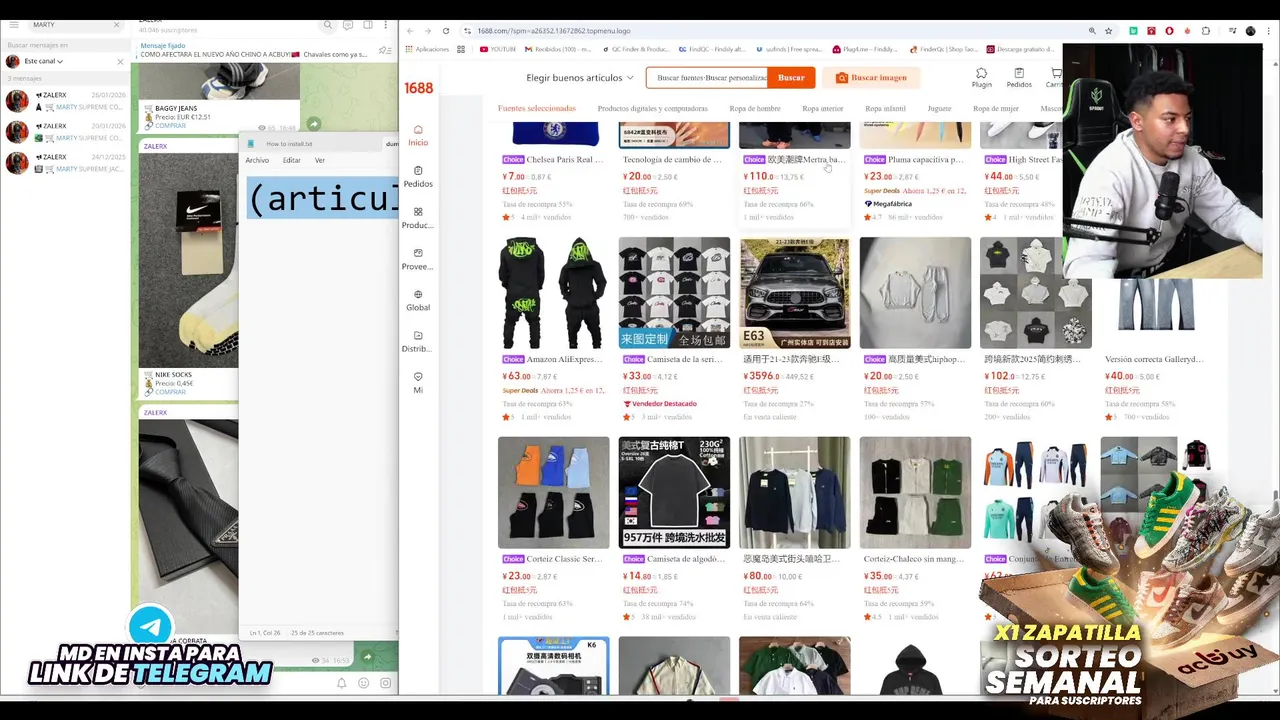Open the 'QC Finder & Produc...' bookmark
This screenshot has width=1280, height=720.
pos(637,49)
